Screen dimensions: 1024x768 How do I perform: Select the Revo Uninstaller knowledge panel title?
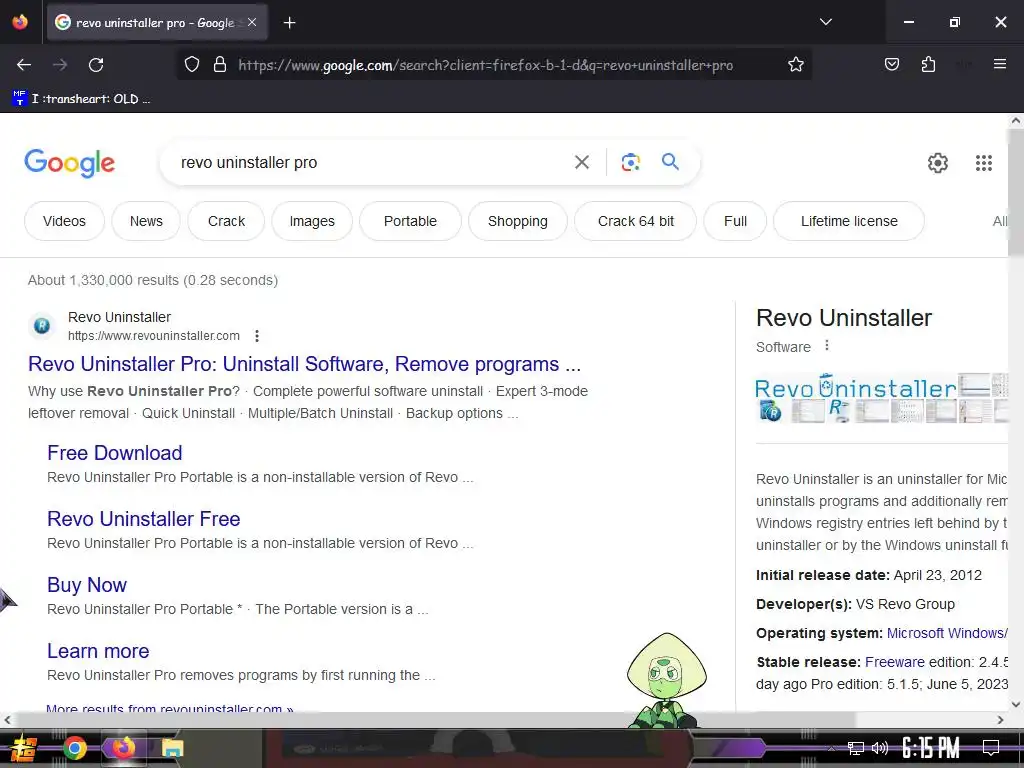[843, 318]
